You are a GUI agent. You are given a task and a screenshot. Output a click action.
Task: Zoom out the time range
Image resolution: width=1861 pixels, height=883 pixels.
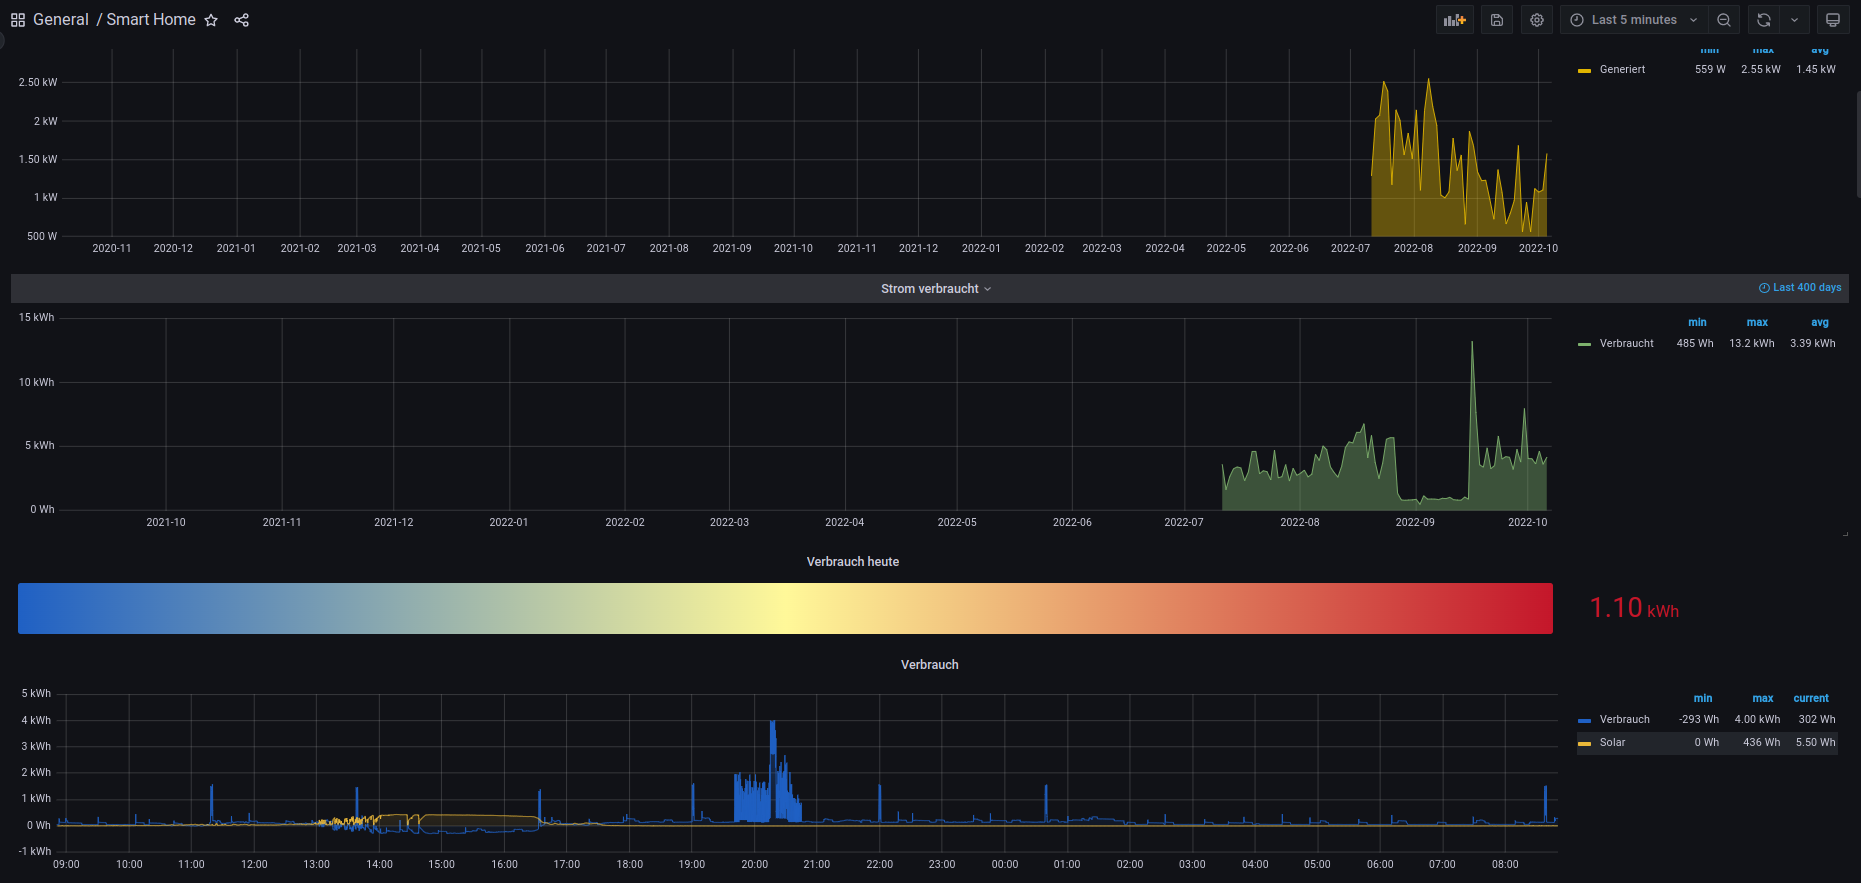[1724, 20]
